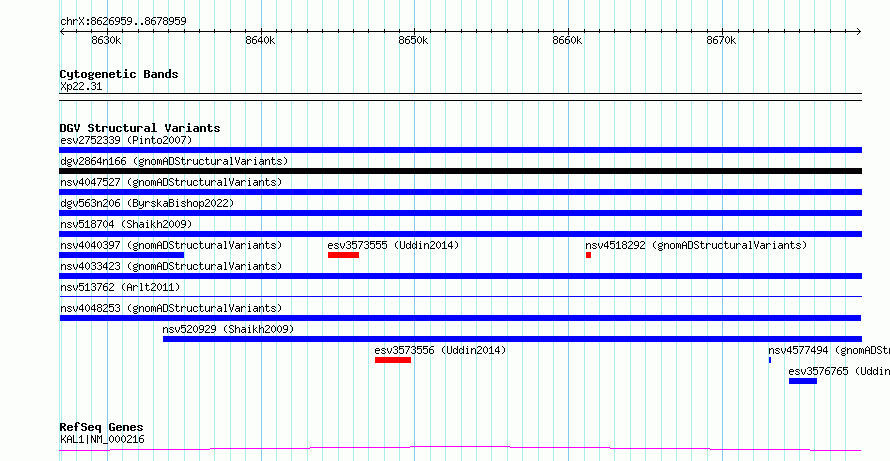Click the magenta KAL1 gene line
This screenshot has width=890, height=461.
click(x=460, y=449)
